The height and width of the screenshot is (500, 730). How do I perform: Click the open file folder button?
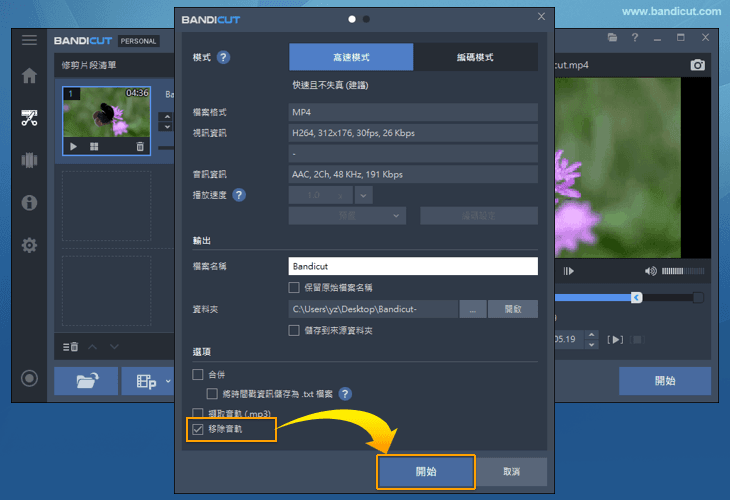pyautogui.click(x=85, y=381)
